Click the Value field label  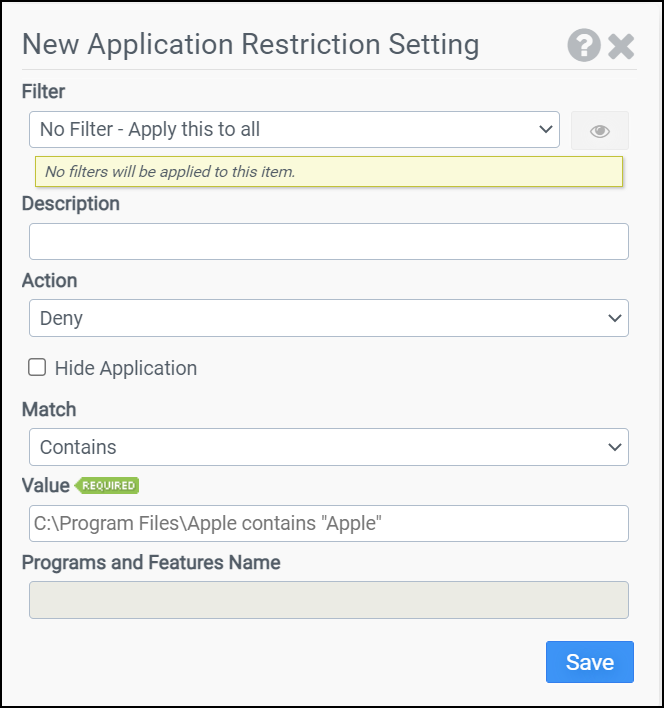46,486
